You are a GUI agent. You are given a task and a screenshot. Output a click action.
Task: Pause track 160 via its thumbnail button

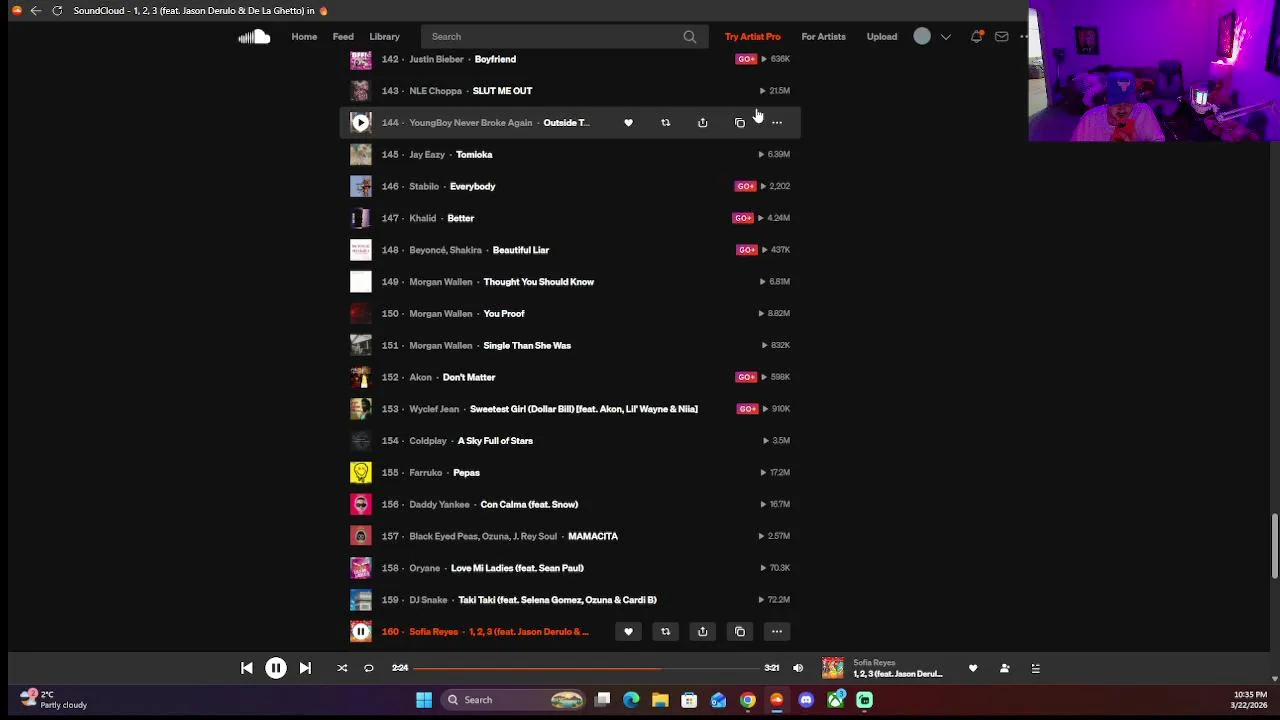point(361,632)
